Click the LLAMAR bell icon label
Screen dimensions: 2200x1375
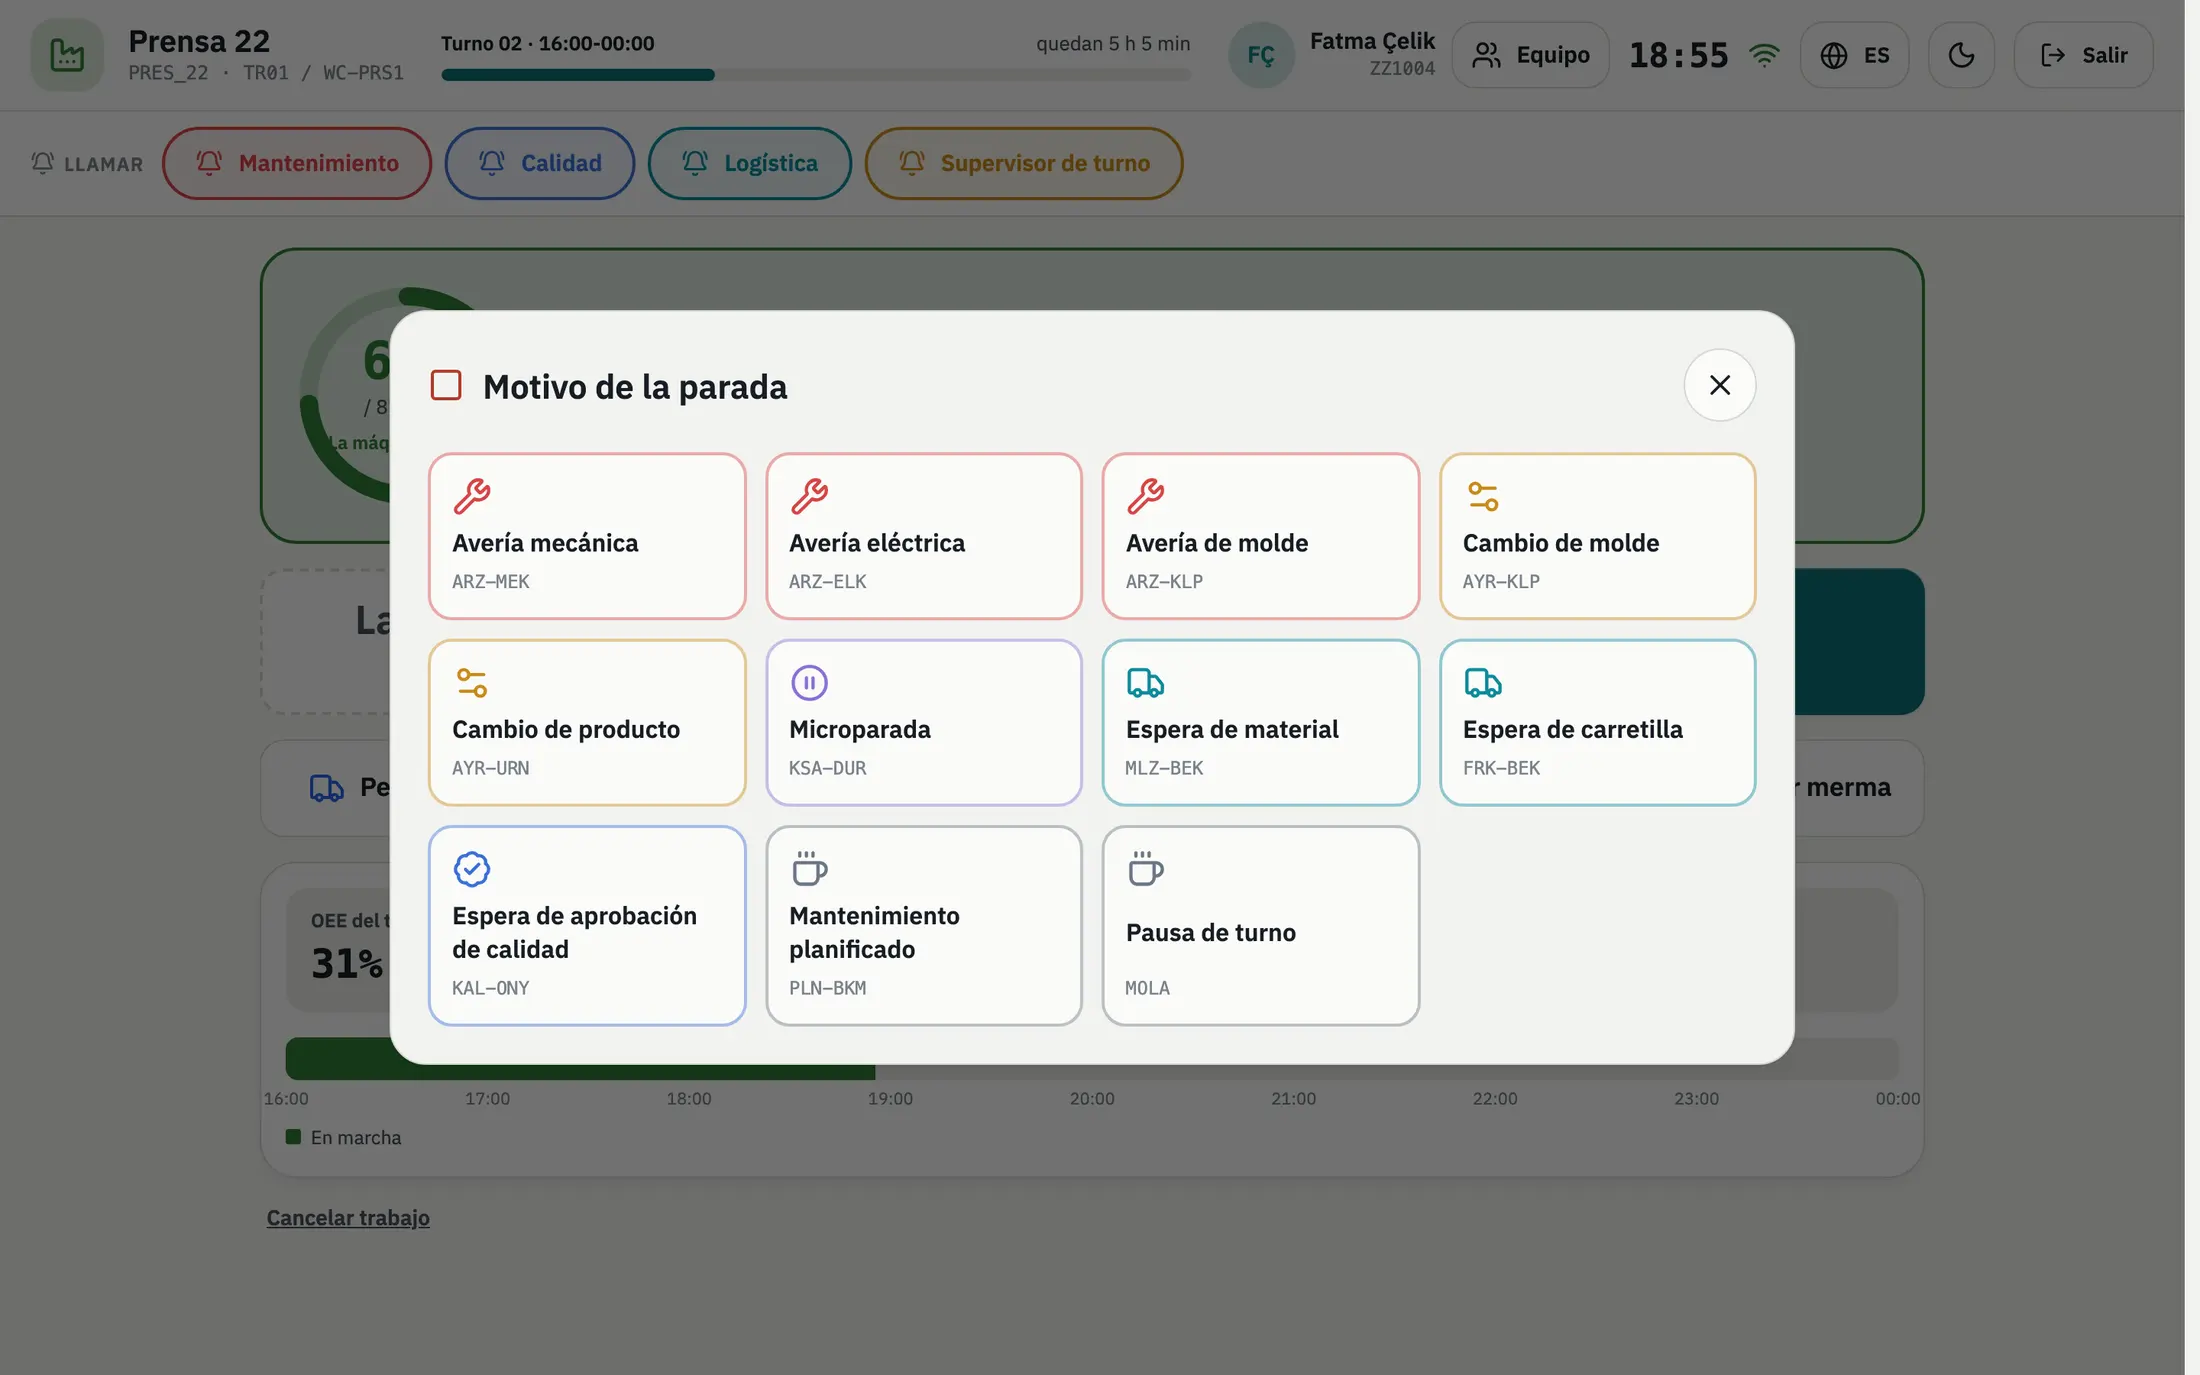coord(87,163)
